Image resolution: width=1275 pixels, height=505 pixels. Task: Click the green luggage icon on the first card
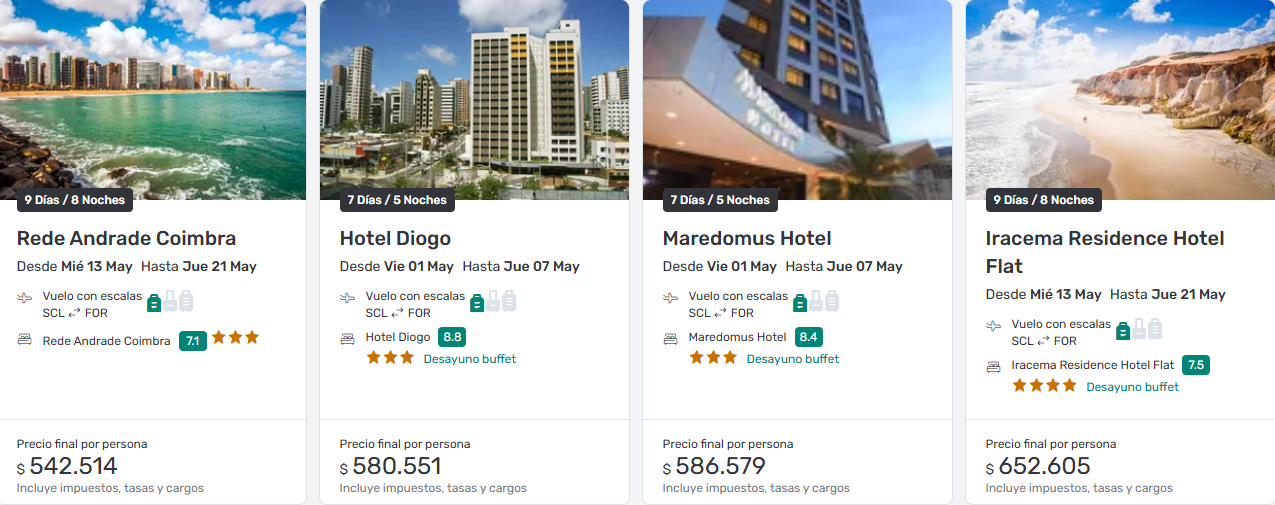coord(154,301)
